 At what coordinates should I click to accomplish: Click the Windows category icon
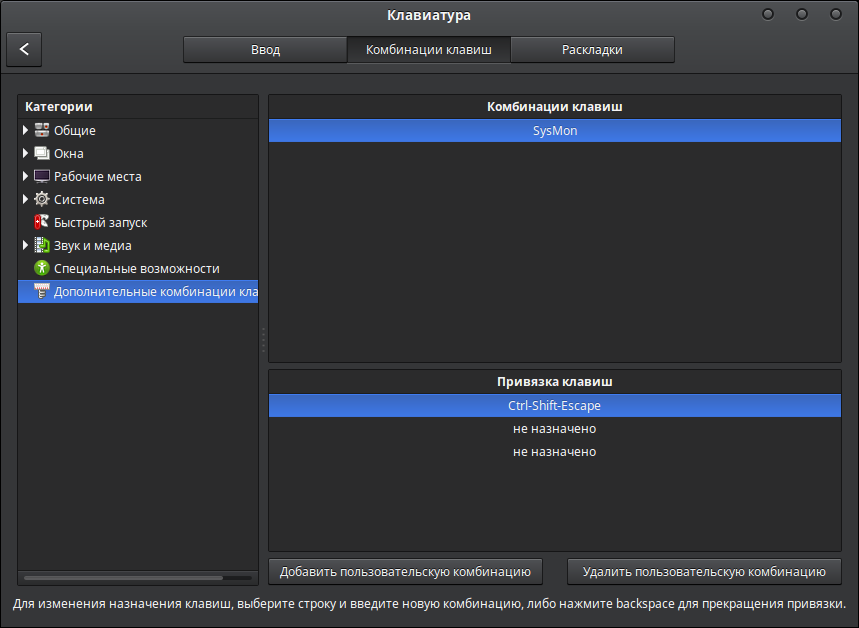[41, 153]
